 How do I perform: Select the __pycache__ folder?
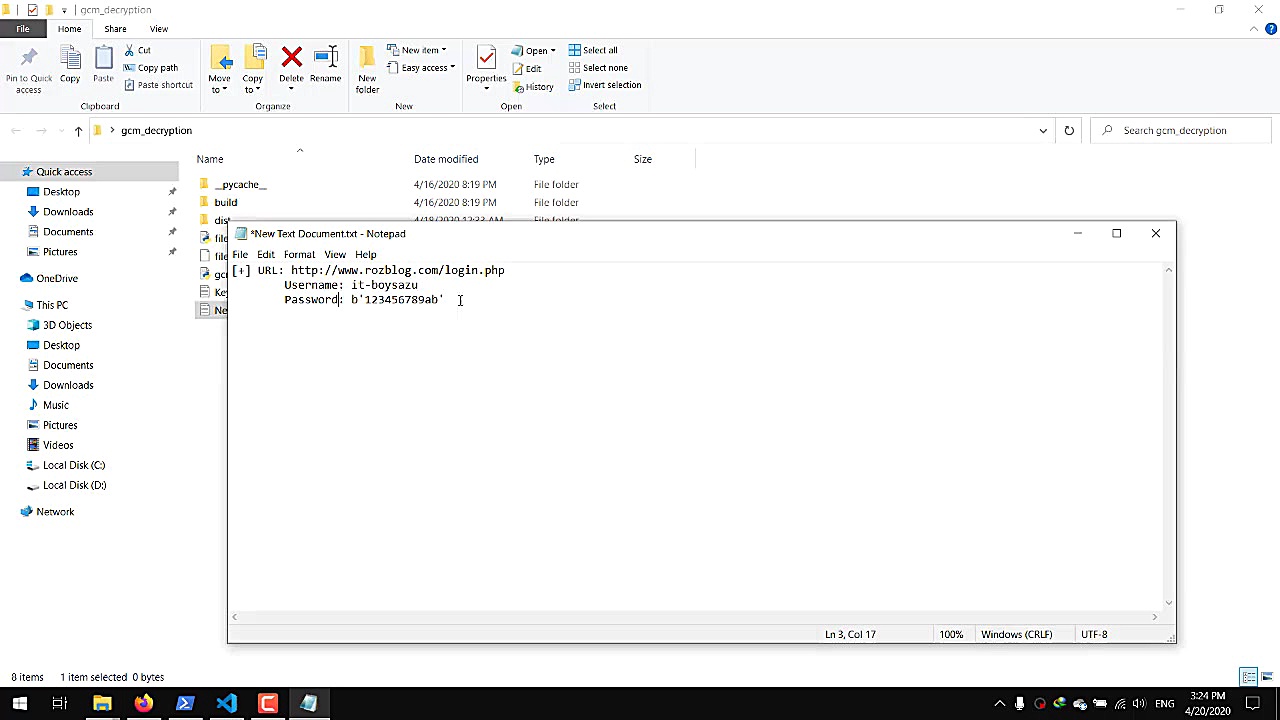(240, 185)
